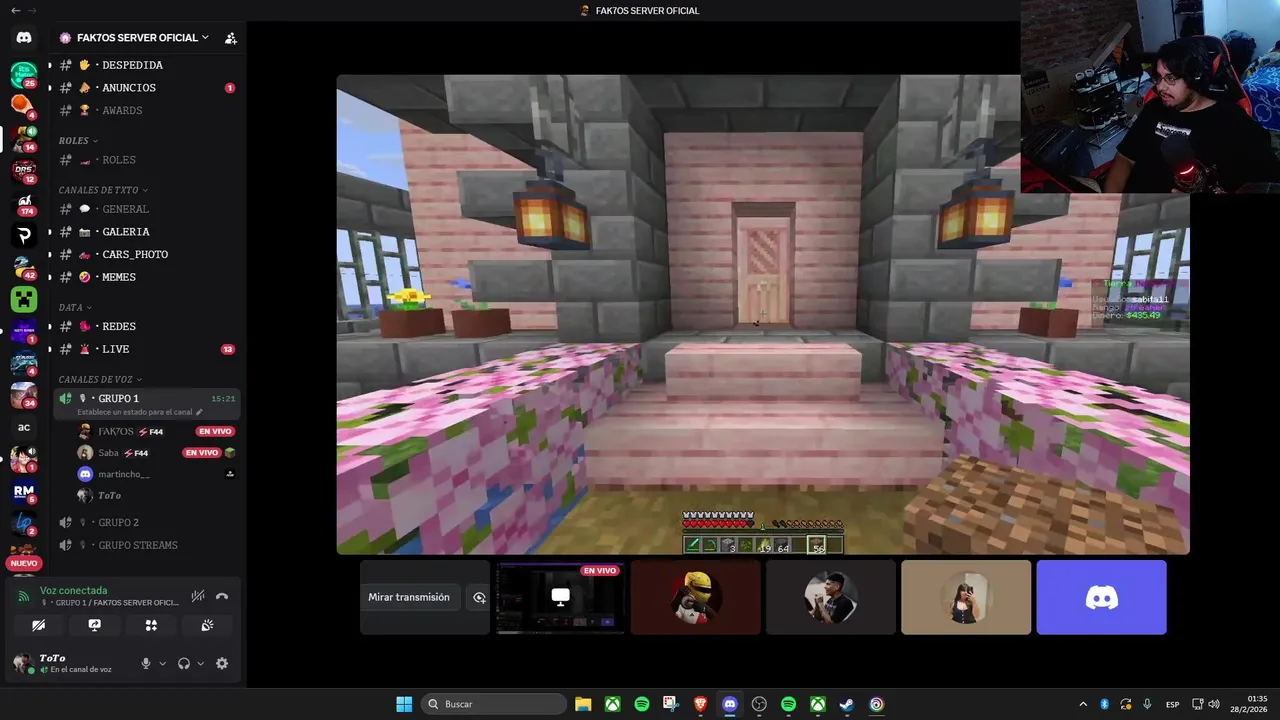Open the DESPEDIDA channel
Viewport: 1280px width, 720px height.
(146, 65)
